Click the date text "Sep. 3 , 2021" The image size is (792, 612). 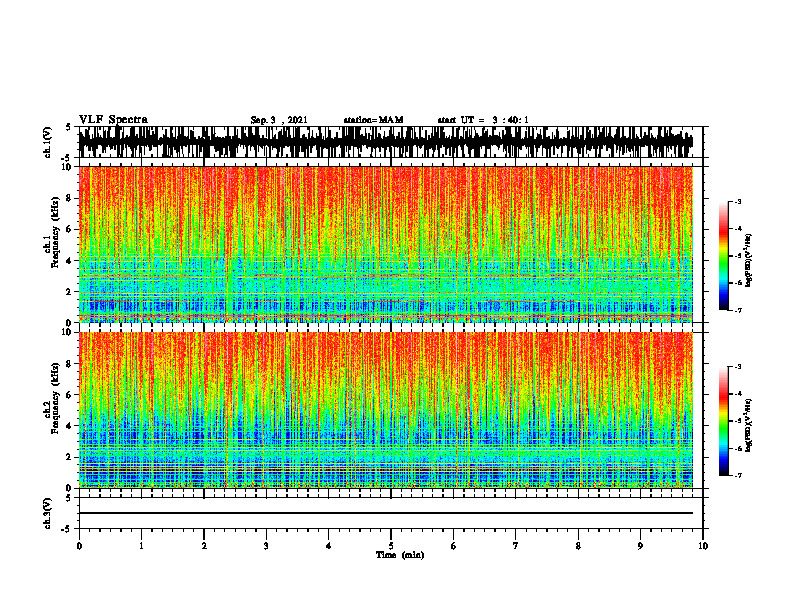(279, 120)
